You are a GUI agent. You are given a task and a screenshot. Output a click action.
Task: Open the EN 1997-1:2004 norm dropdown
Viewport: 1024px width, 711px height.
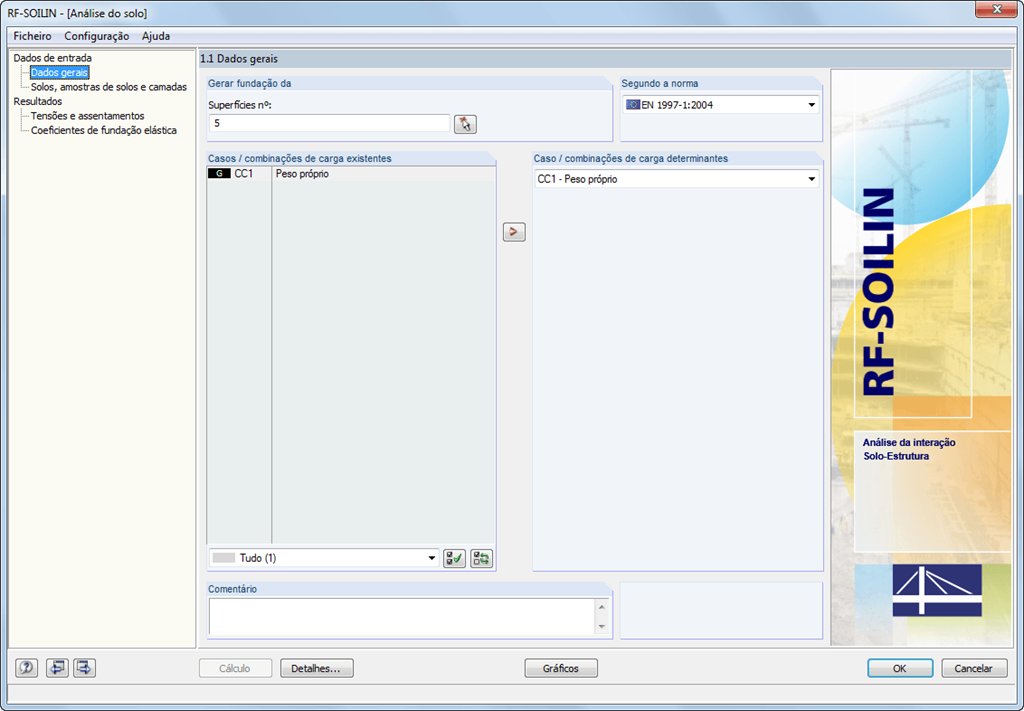721,104
